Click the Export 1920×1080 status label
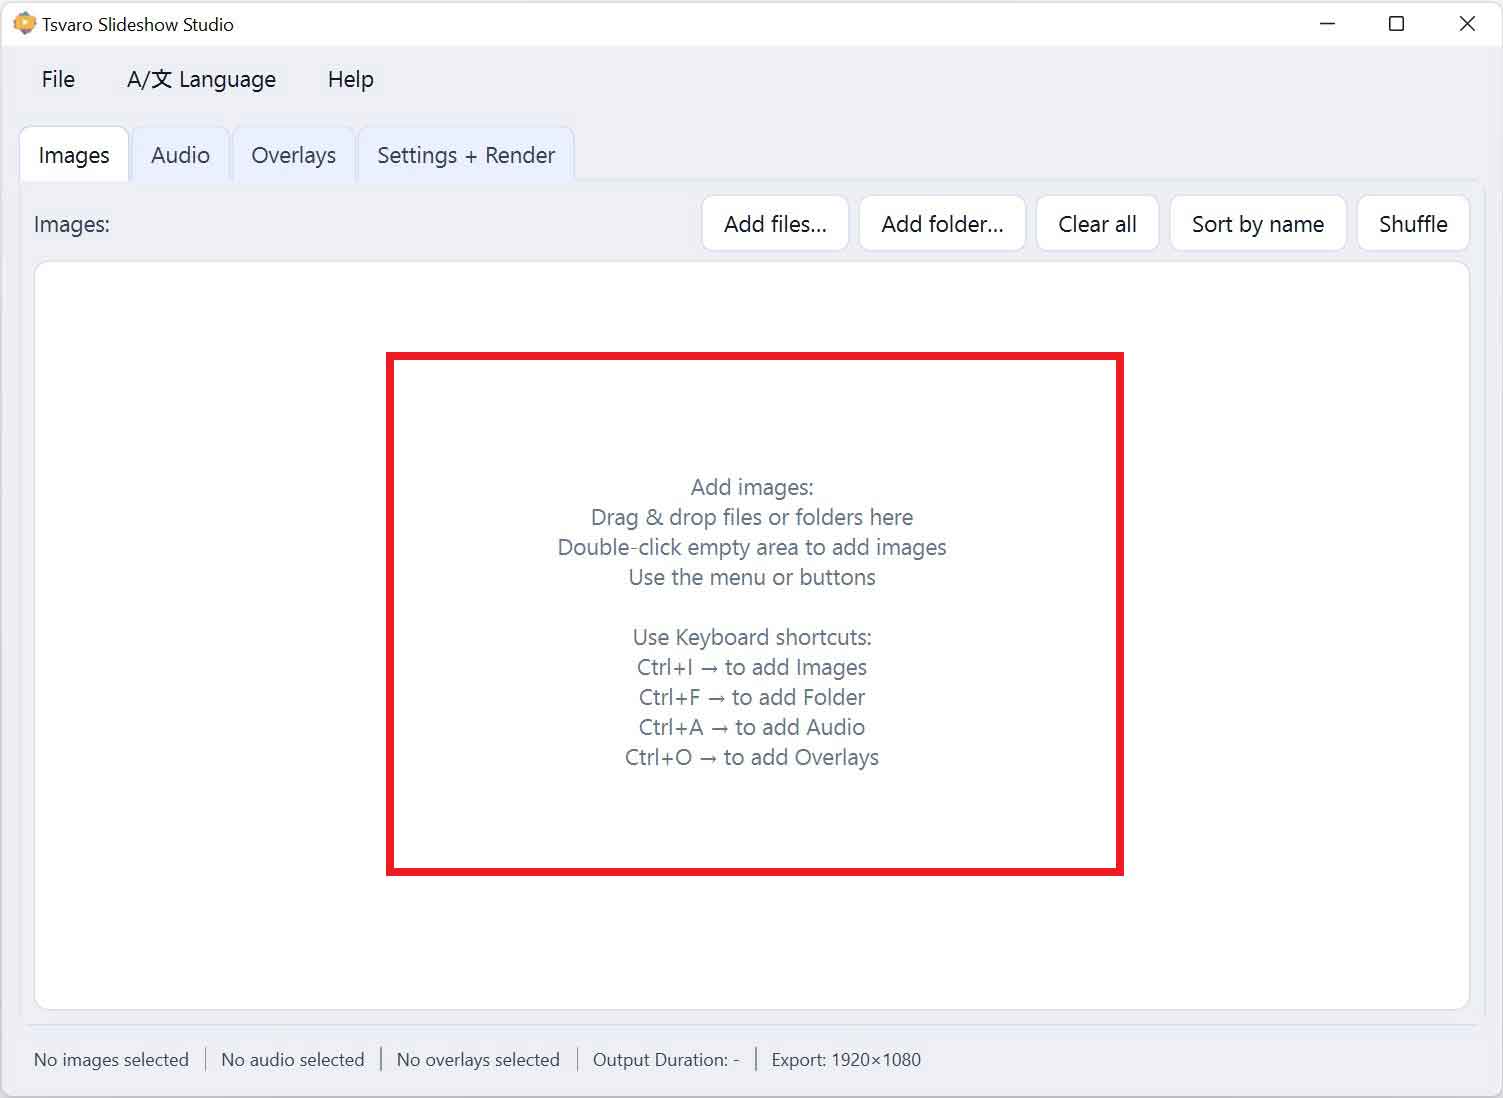Screen dimensions: 1503x1098 (x=846, y=1060)
